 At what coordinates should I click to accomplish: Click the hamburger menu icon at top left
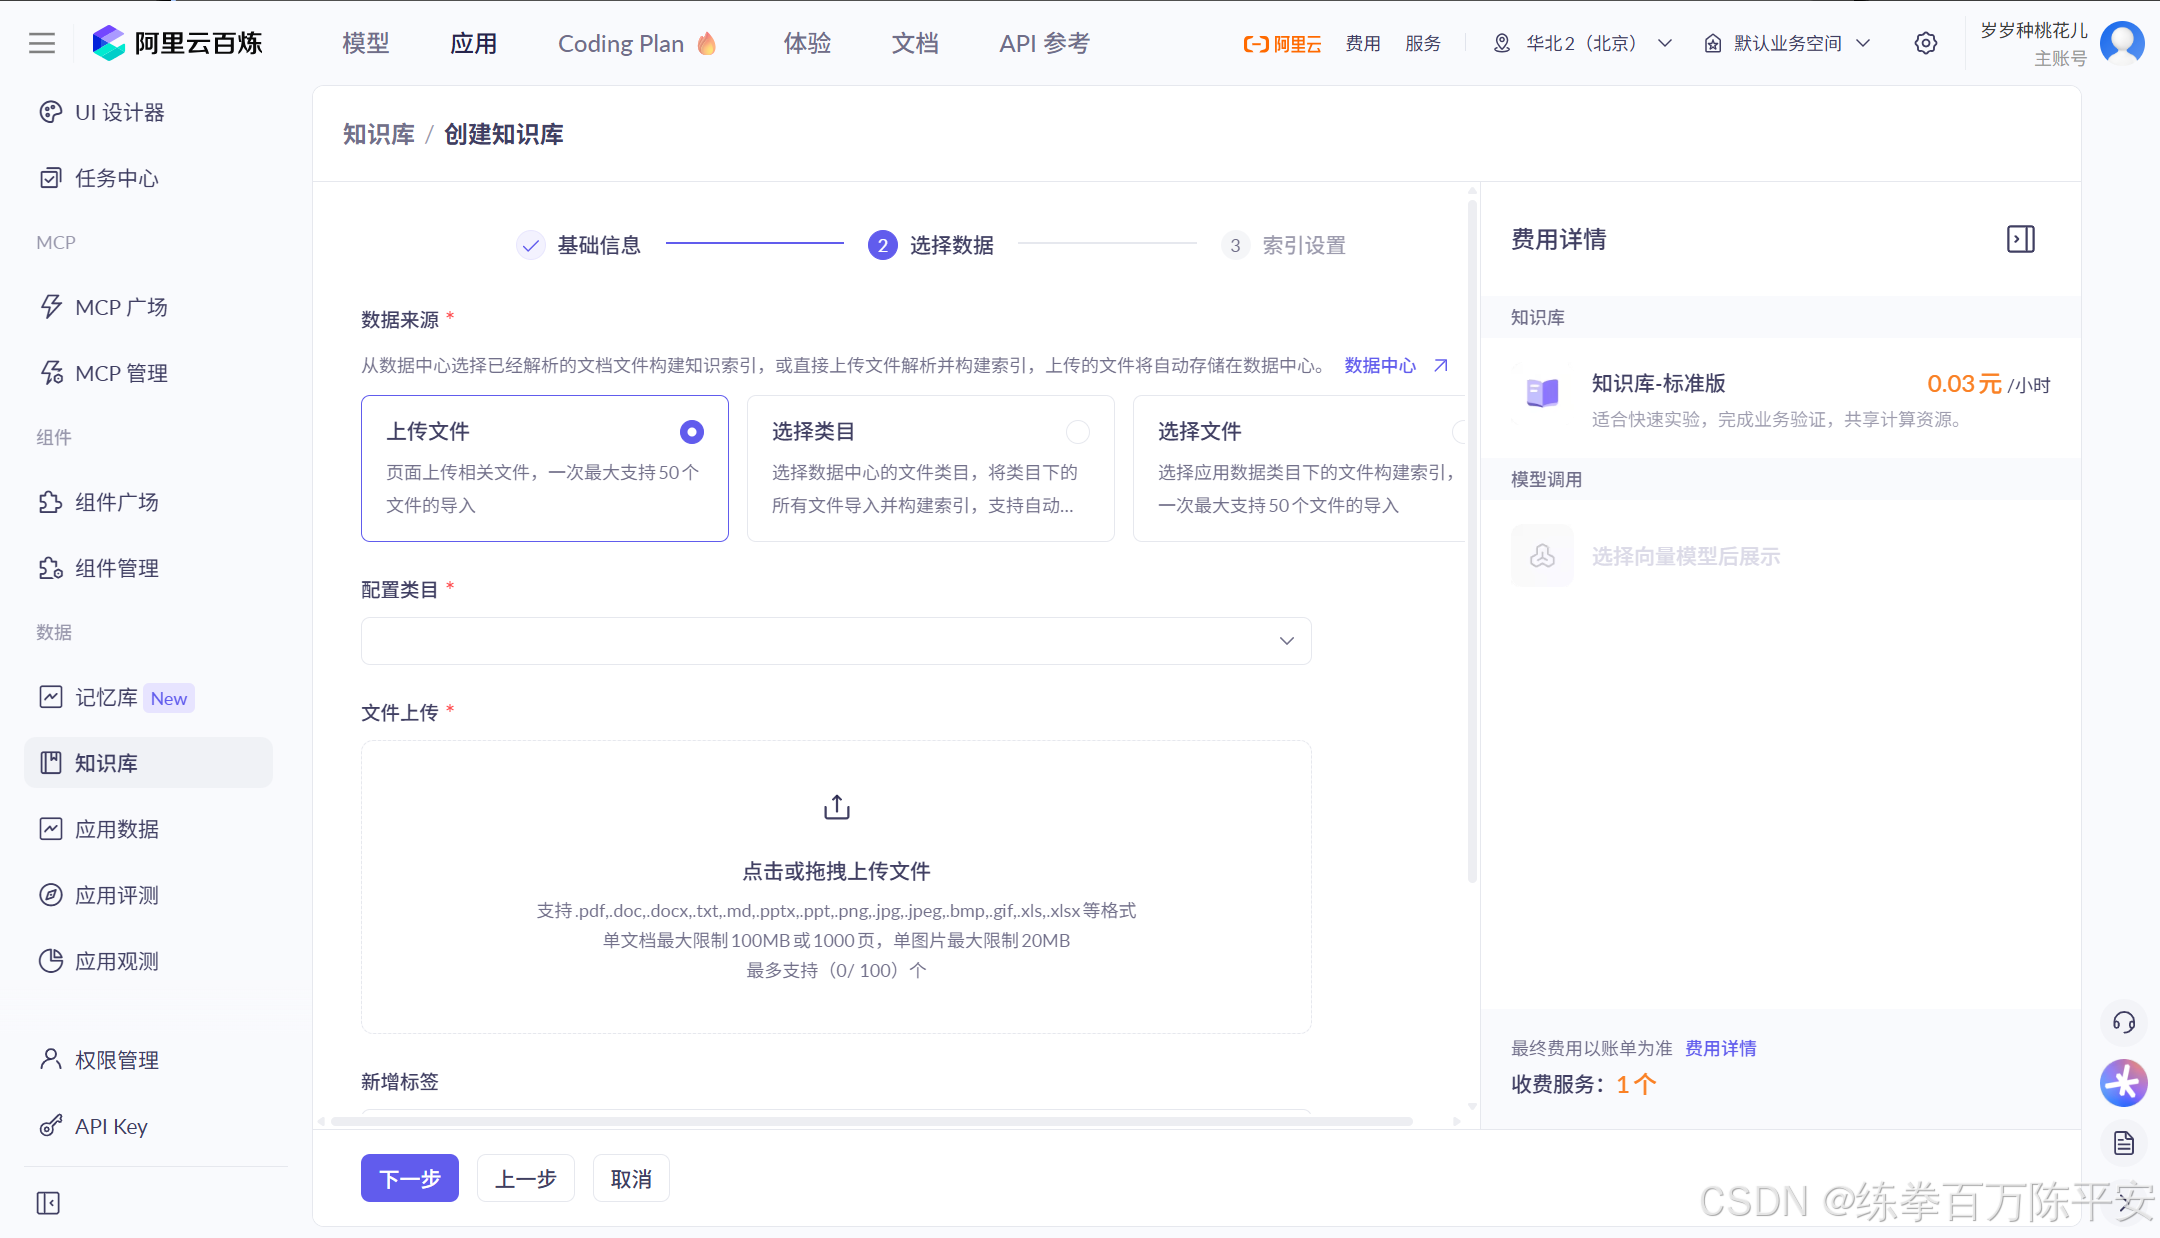click(x=42, y=43)
